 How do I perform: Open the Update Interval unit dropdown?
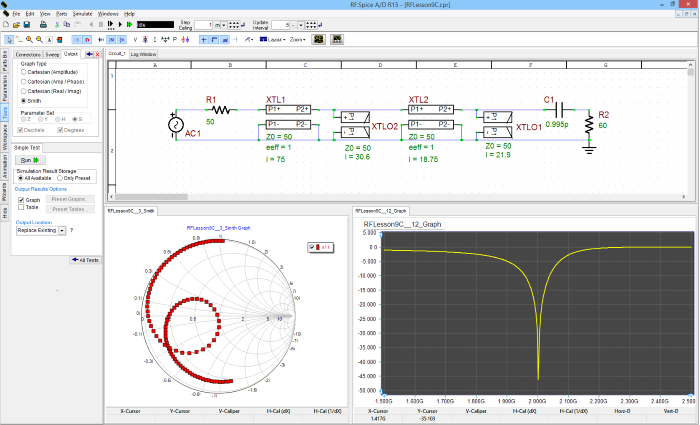pos(301,25)
